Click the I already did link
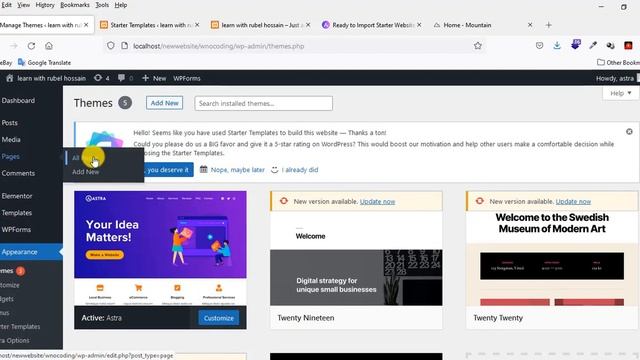This screenshot has width=640, height=360. click(x=300, y=170)
